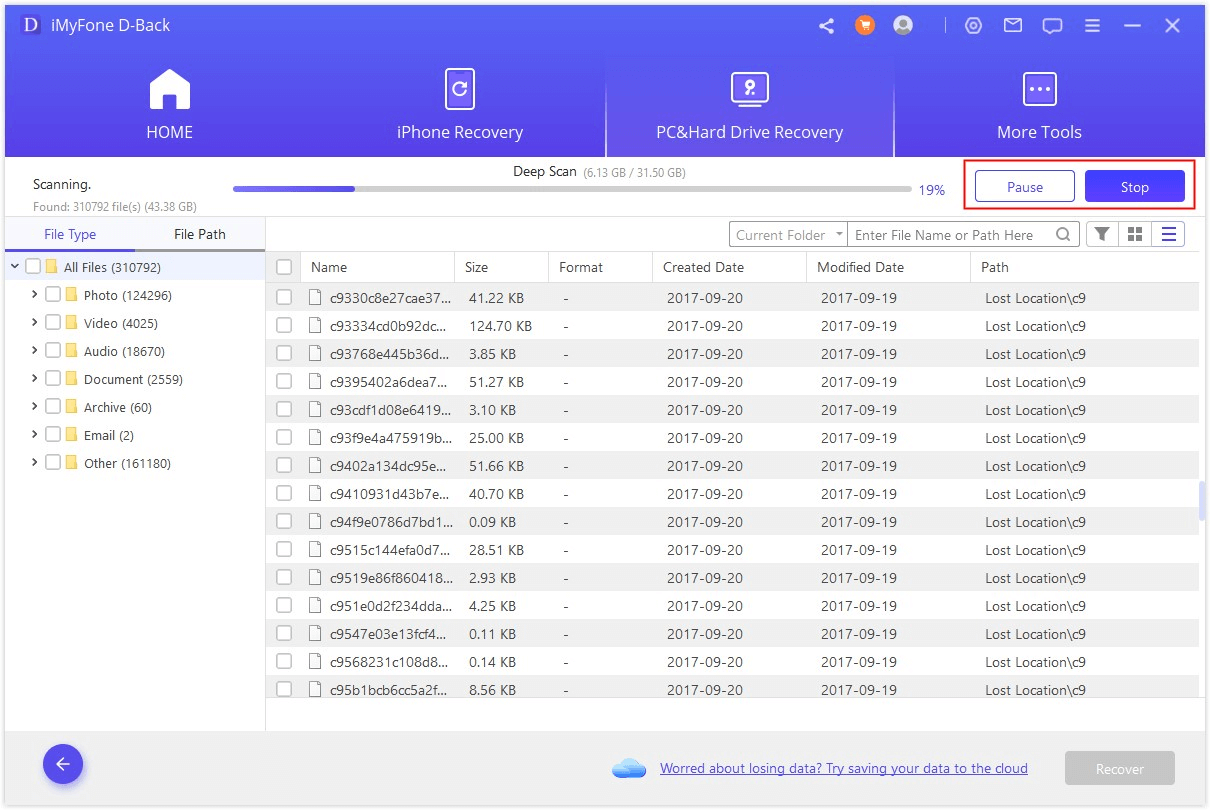
Task: Click file icon for c9410931d43b7e
Action: point(316,494)
